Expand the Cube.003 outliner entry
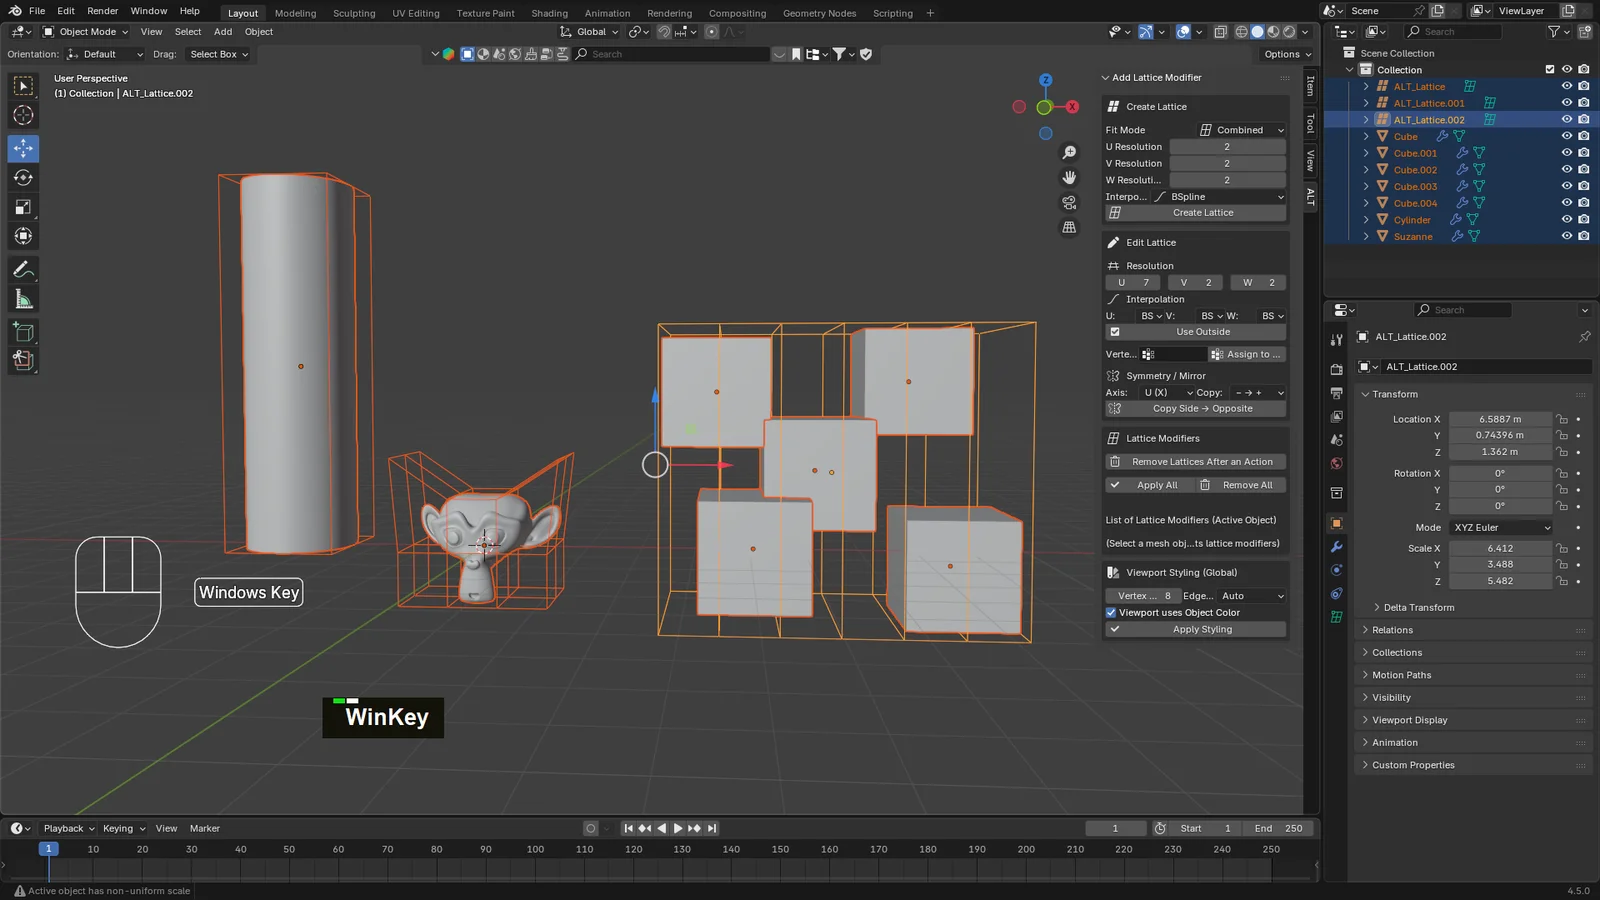The height and width of the screenshot is (900, 1600). tap(1365, 186)
